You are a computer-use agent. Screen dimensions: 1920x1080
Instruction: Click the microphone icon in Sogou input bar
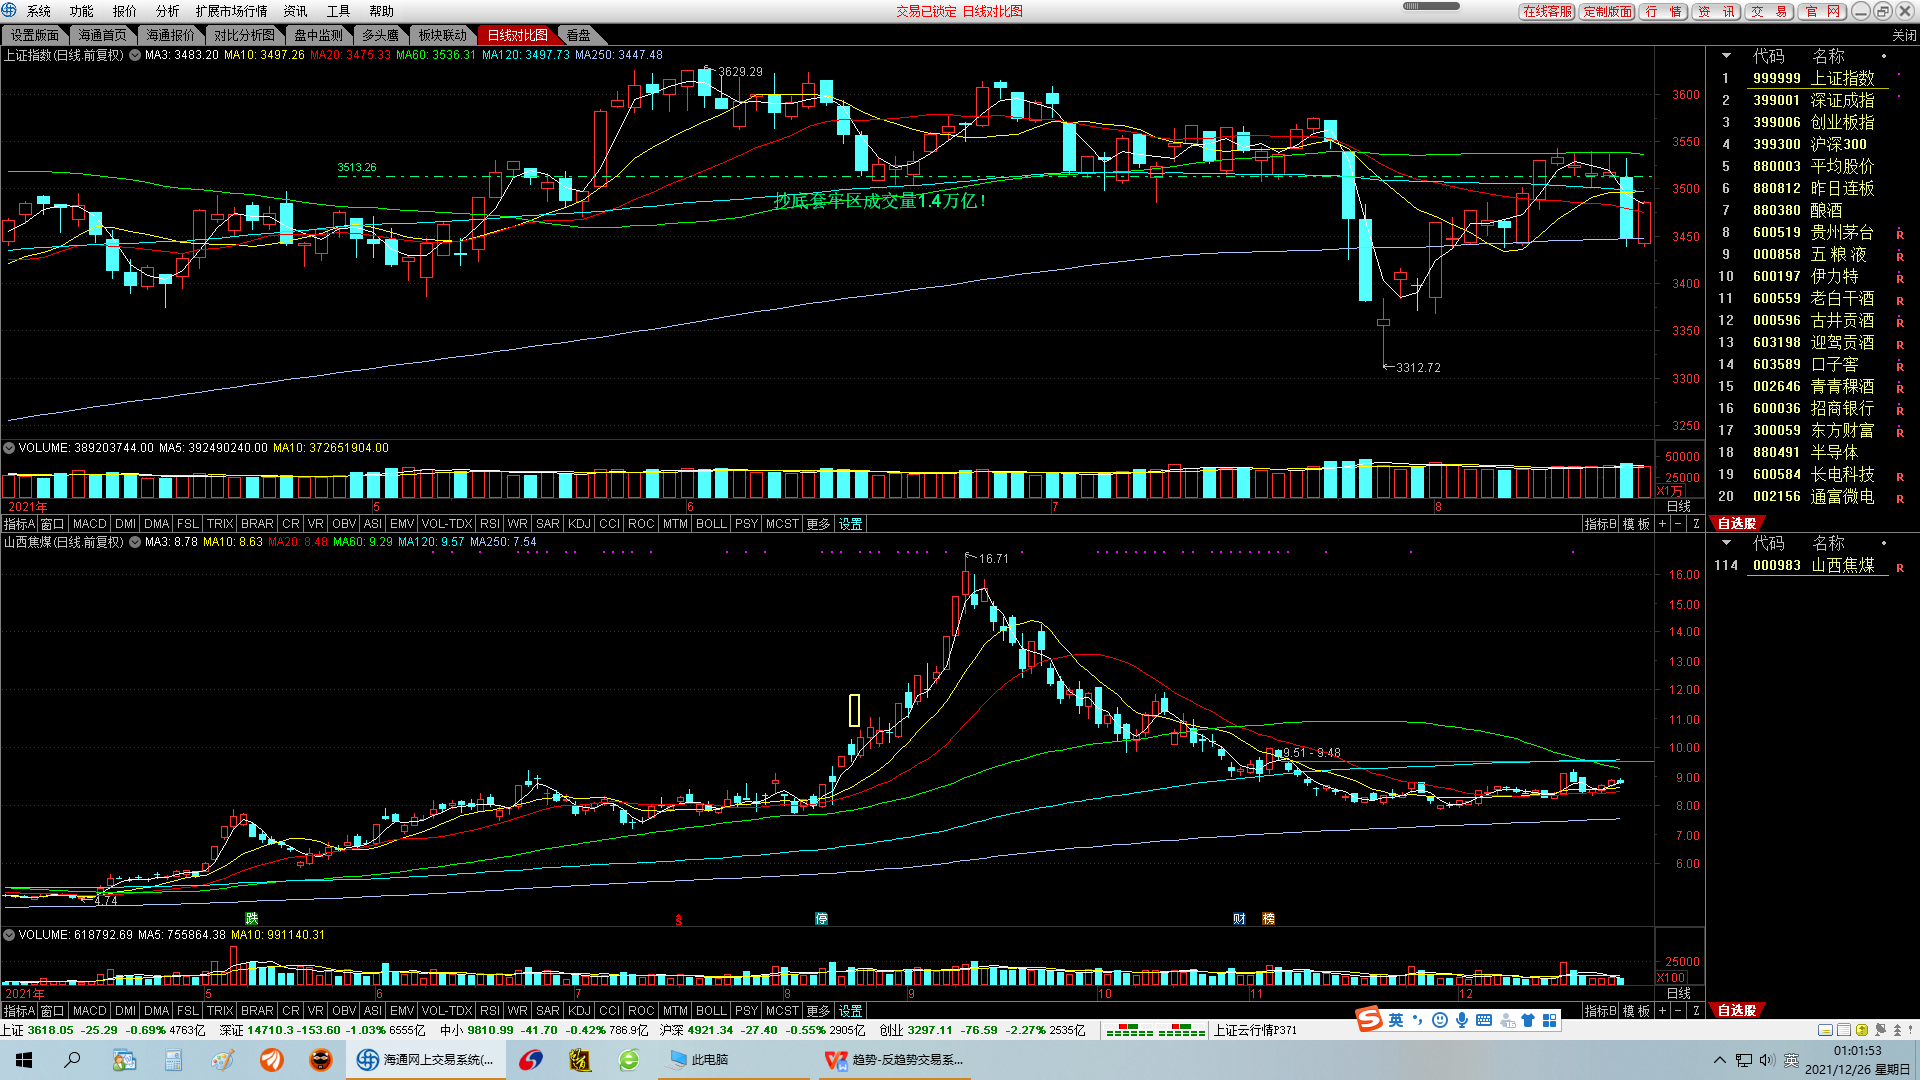point(1462,1020)
